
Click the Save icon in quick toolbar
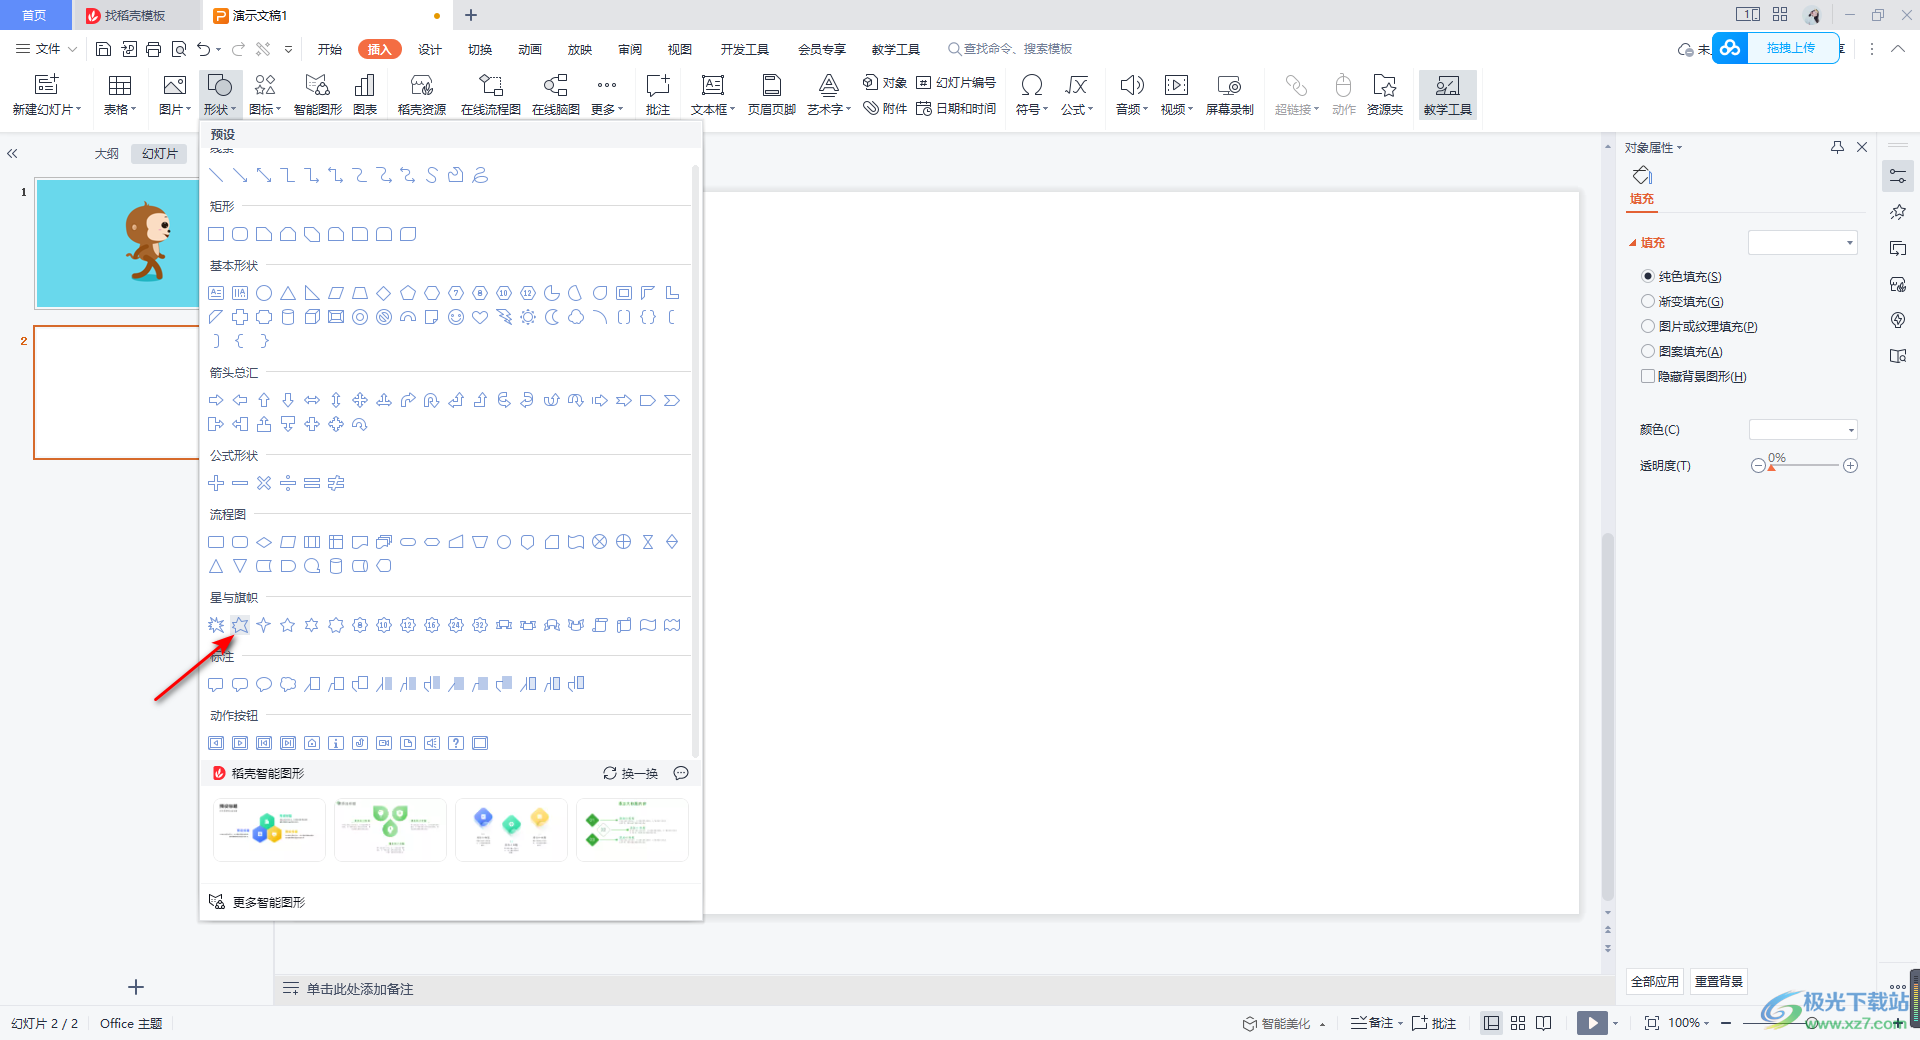(x=103, y=49)
